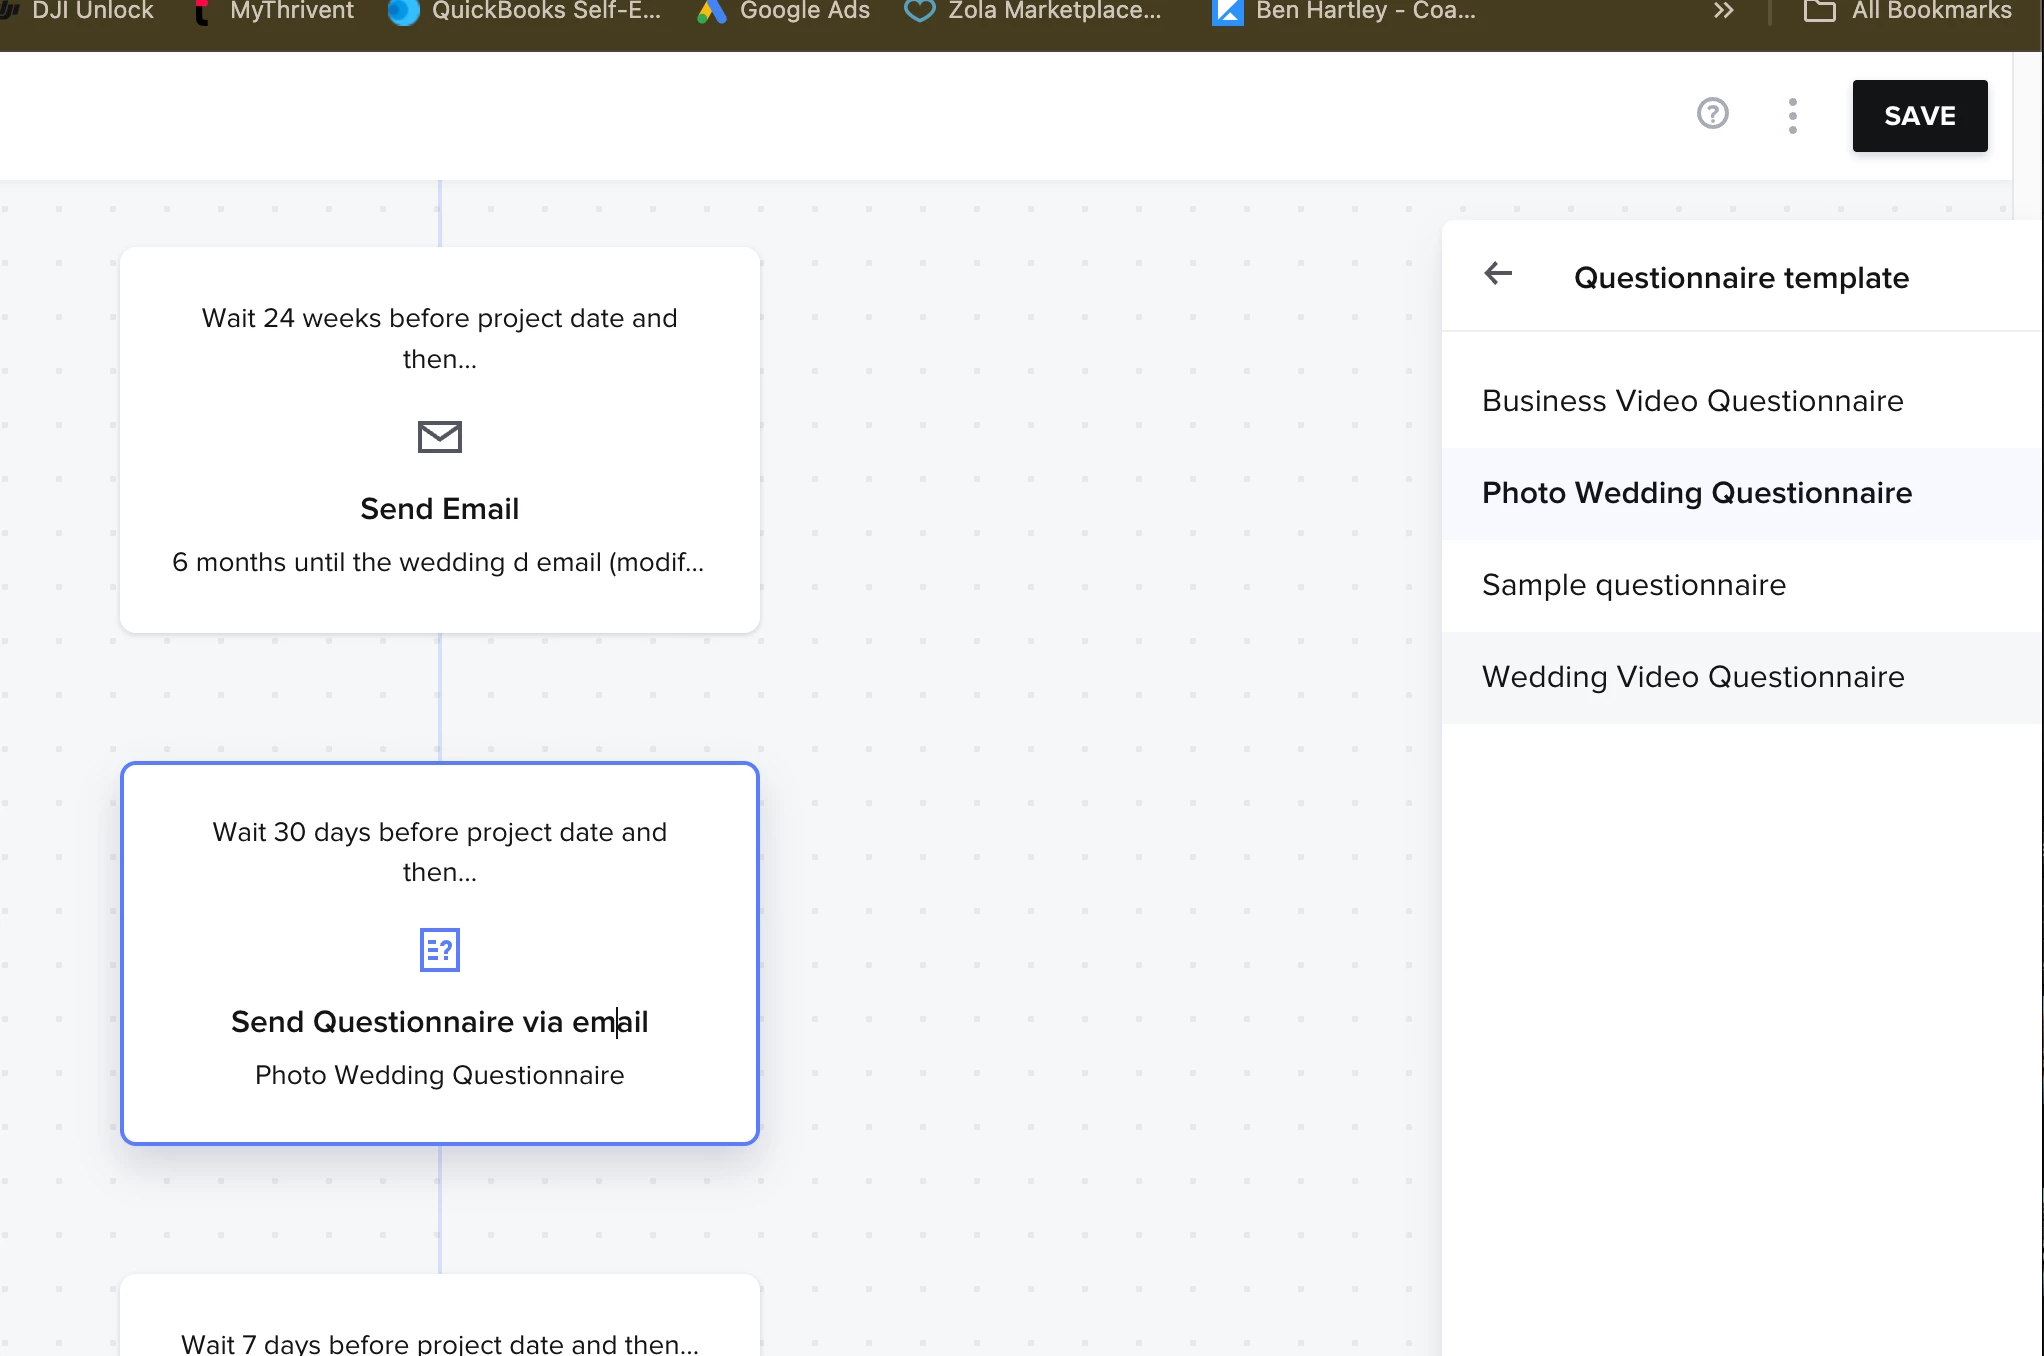Select the Wait 7 days workflow step
This screenshot has width=2044, height=1356.
pos(439,1341)
